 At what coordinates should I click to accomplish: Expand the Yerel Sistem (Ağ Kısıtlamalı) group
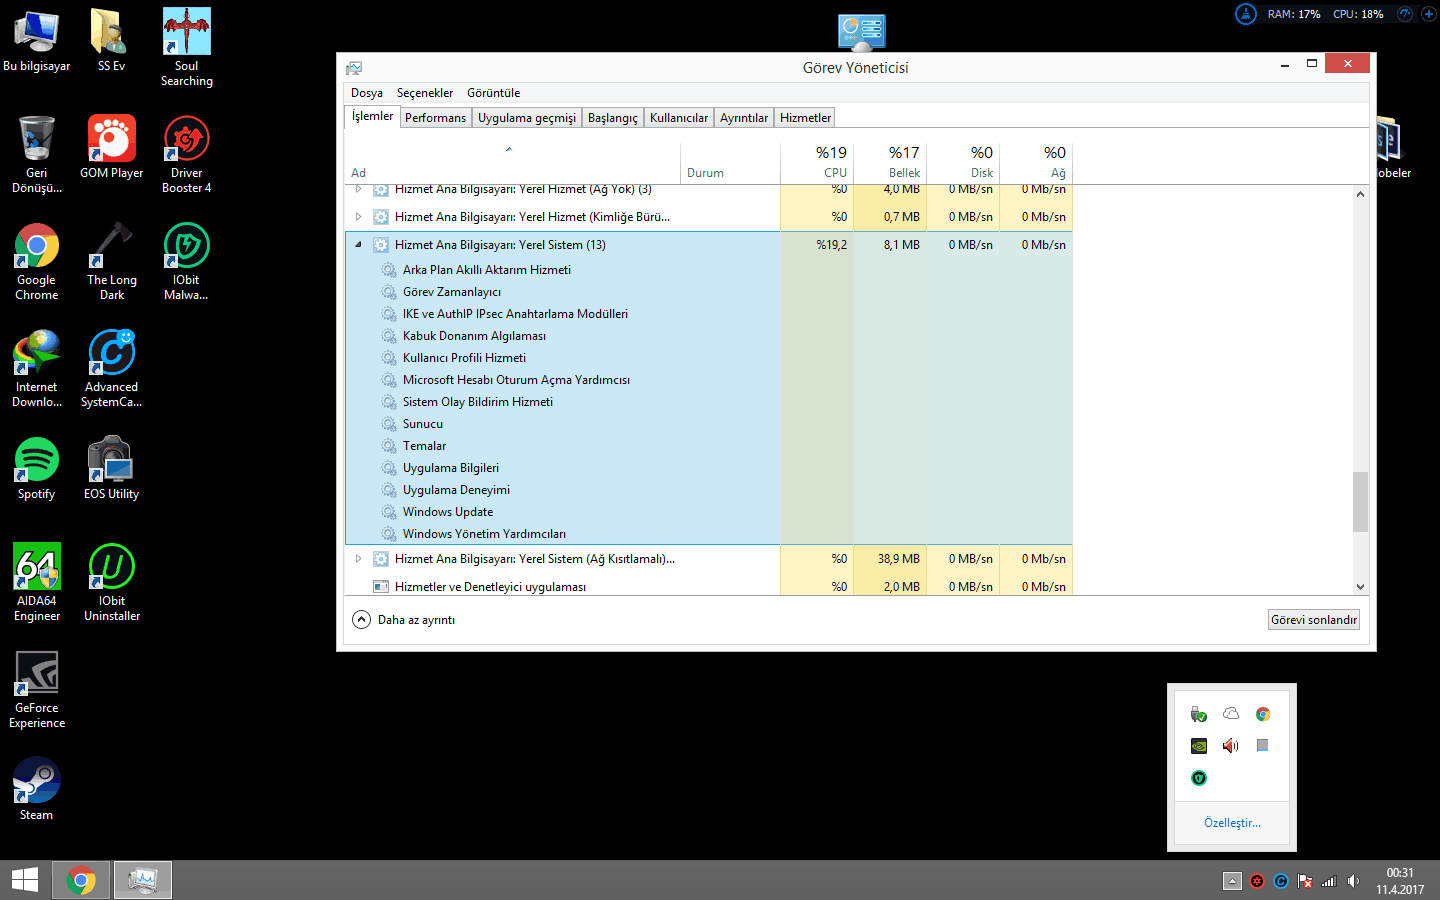(358, 559)
